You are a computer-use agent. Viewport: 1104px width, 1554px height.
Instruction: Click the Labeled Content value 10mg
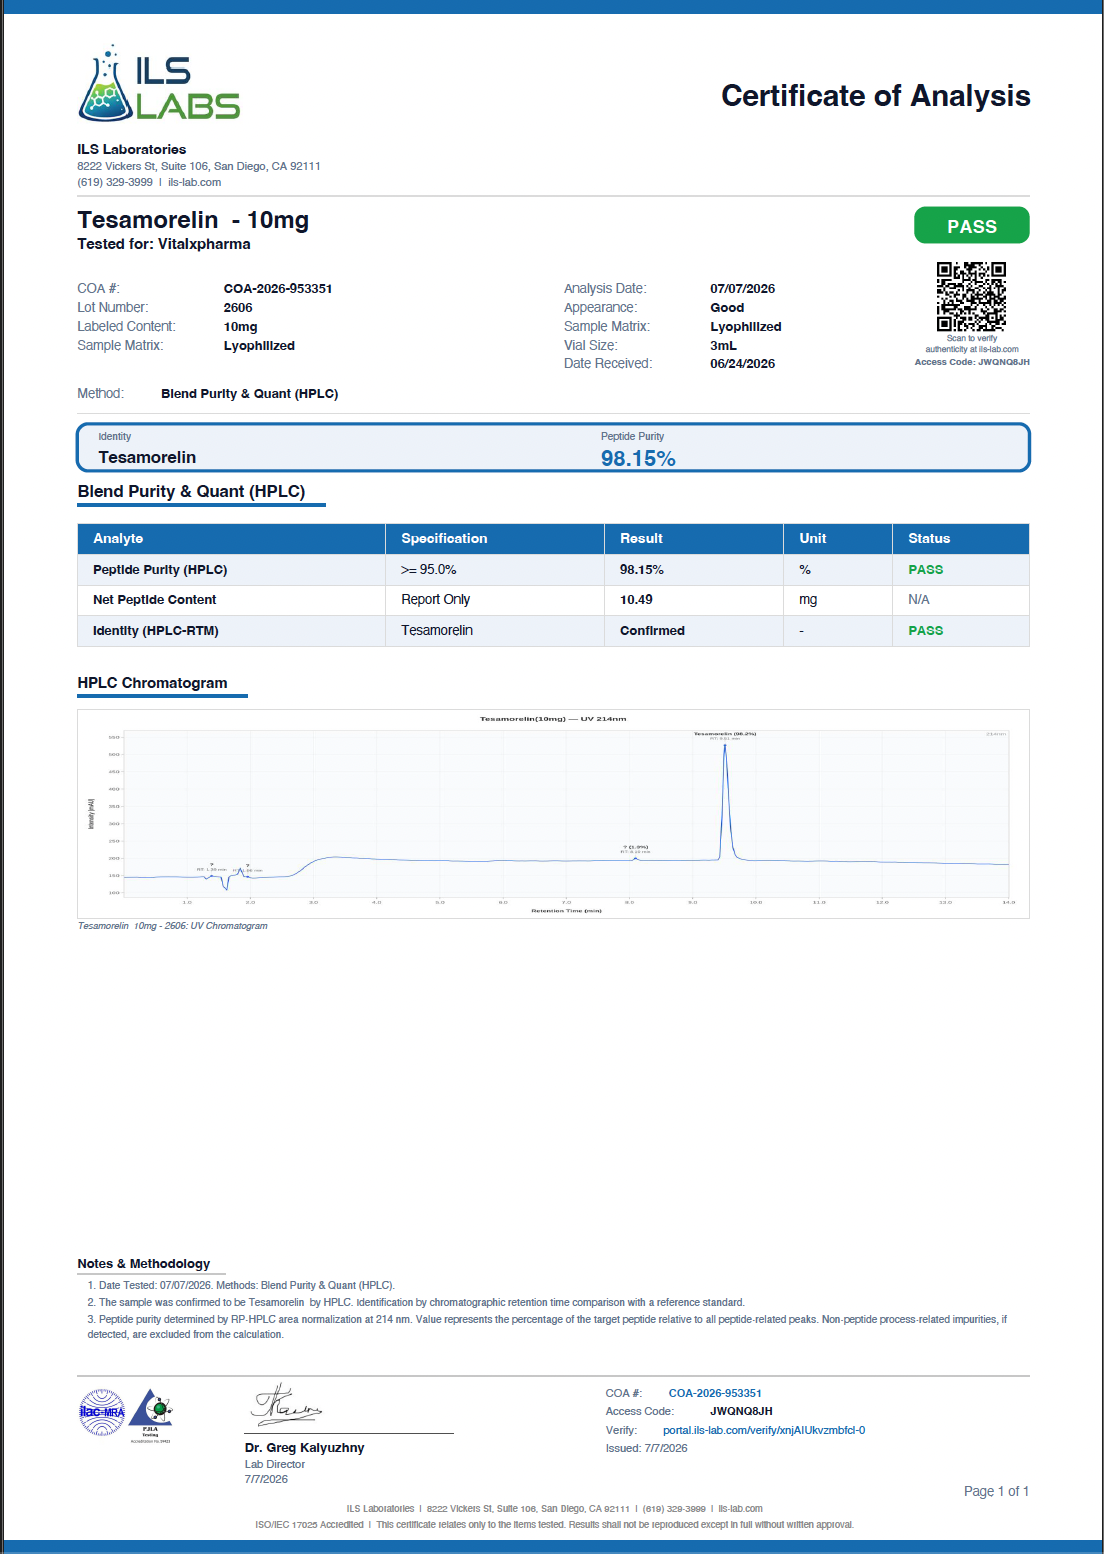[x=241, y=327]
